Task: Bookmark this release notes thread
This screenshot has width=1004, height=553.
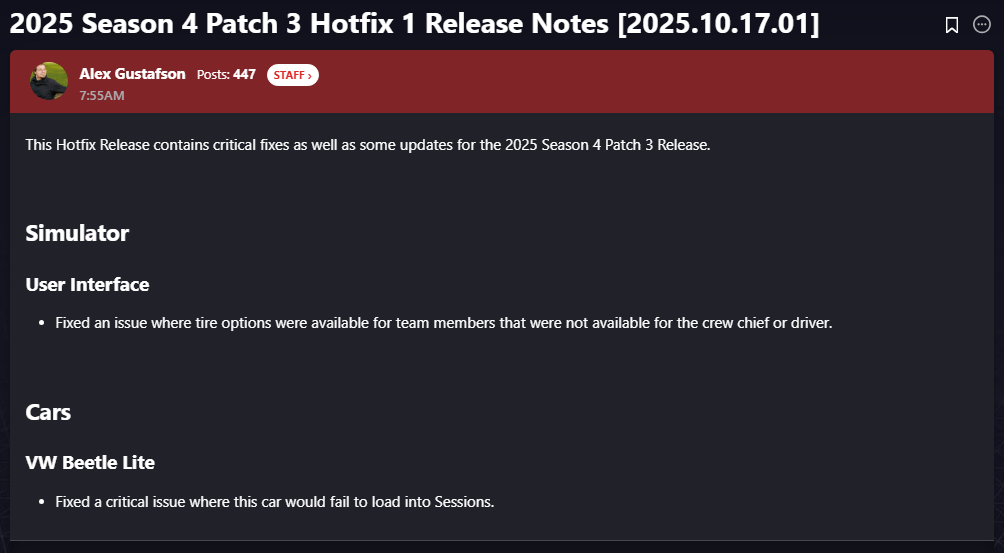Action: pyautogui.click(x=952, y=25)
